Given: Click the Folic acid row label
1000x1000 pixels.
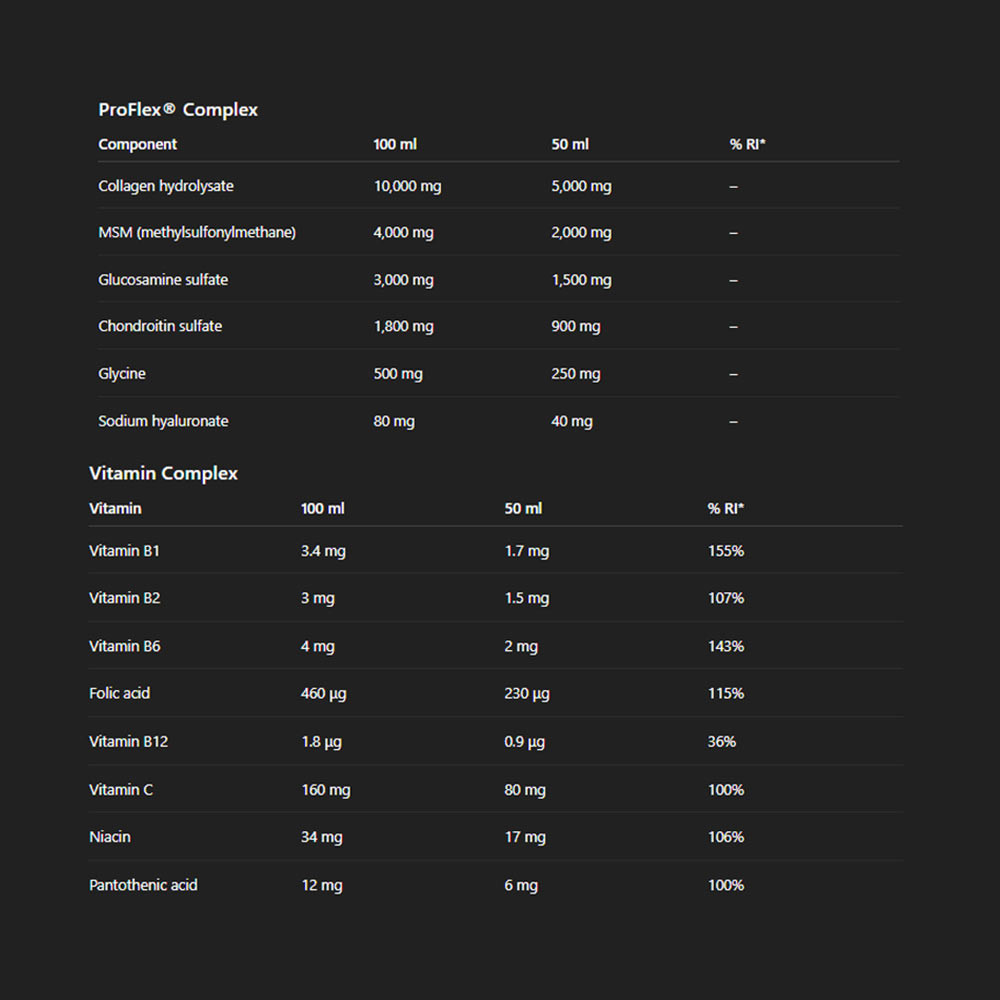Looking at the screenshot, I should click(119, 693).
